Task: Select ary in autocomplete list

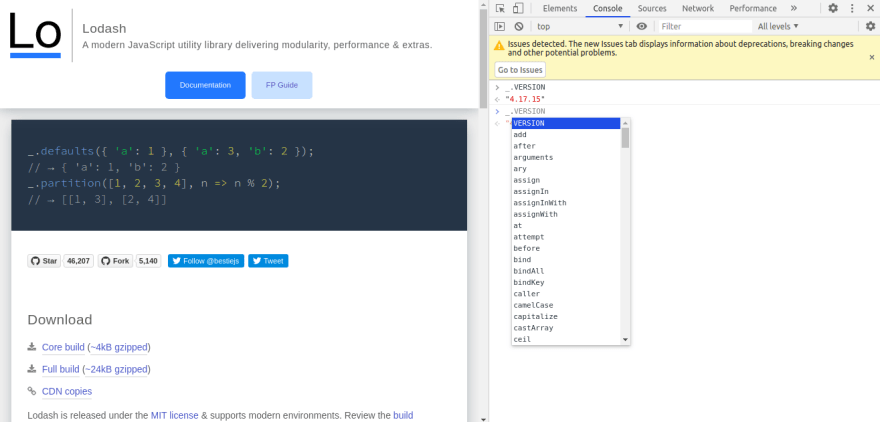Action: [x=566, y=169]
